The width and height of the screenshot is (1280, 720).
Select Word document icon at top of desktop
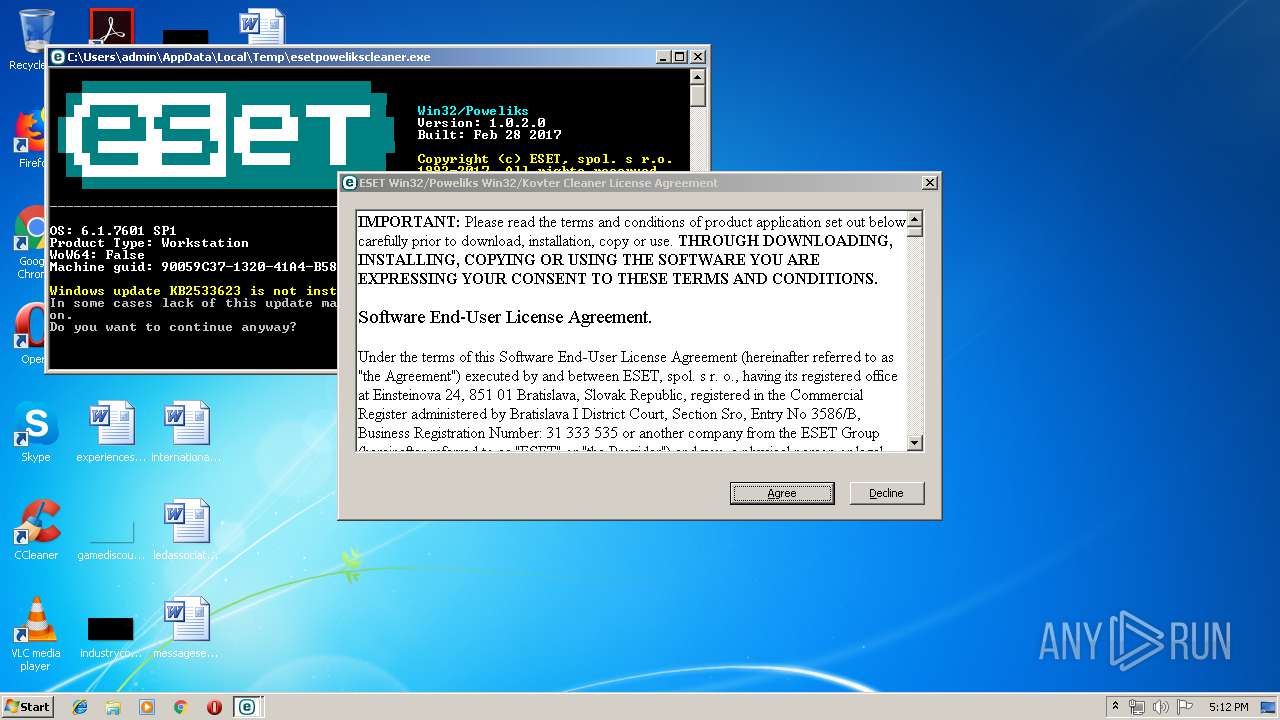[262, 27]
